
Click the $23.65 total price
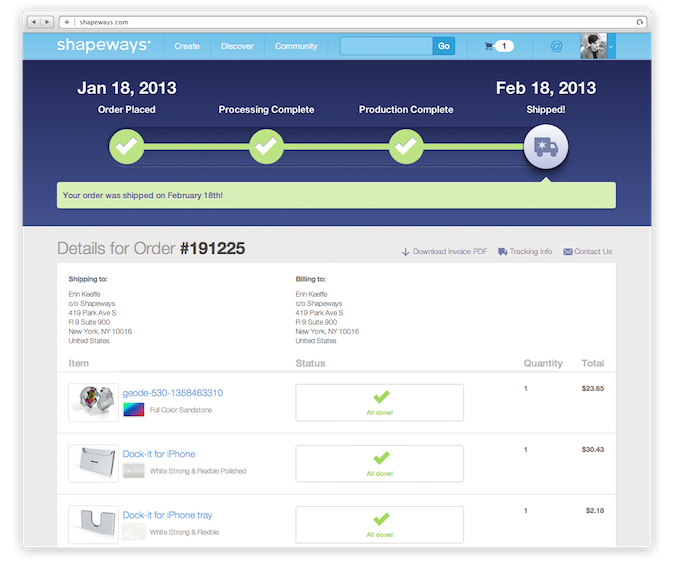point(593,388)
